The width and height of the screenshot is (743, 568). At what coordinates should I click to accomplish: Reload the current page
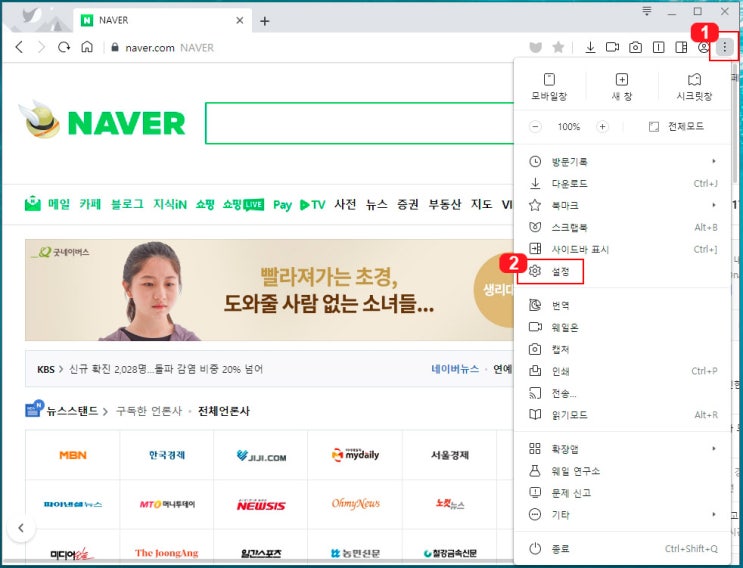coord(64,47)
